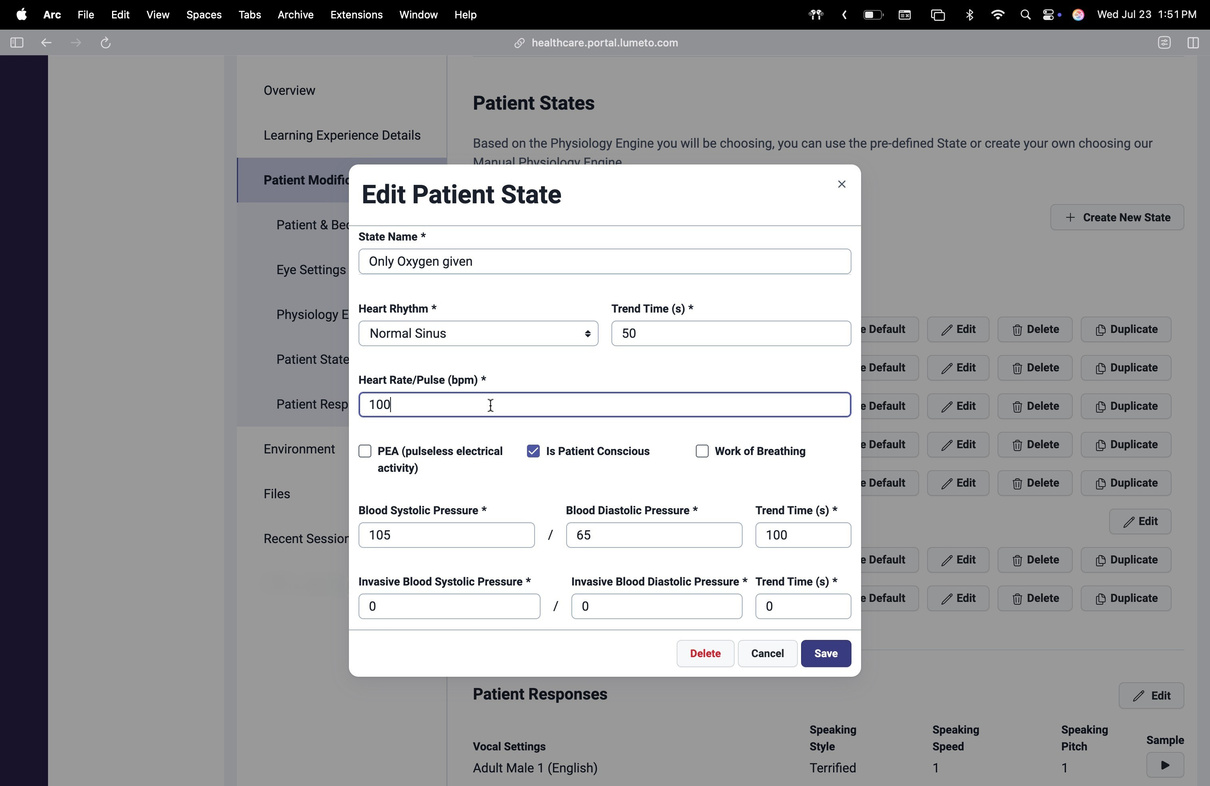
Task: Click the Heart Rhythm Trend Time field
Action: point(731,333)
